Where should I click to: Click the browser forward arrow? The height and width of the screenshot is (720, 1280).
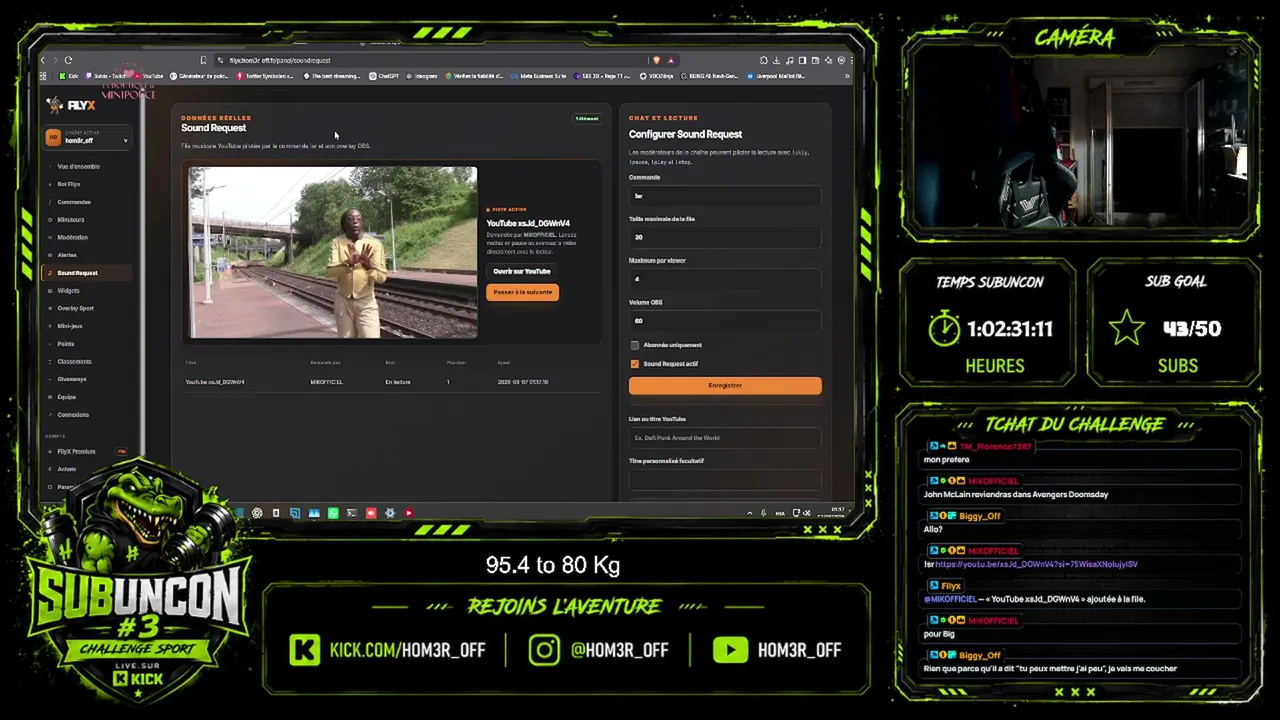tap(55, 60)
